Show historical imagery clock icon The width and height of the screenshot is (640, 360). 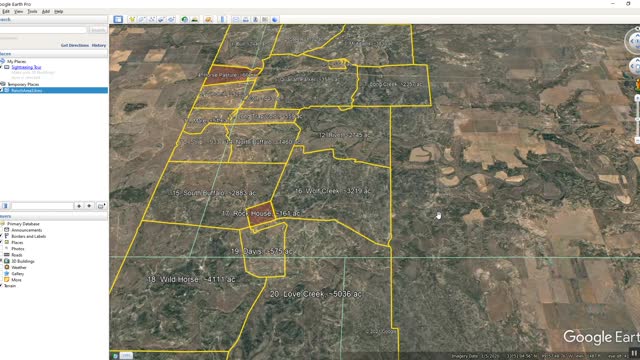click(x=184, y=19)
